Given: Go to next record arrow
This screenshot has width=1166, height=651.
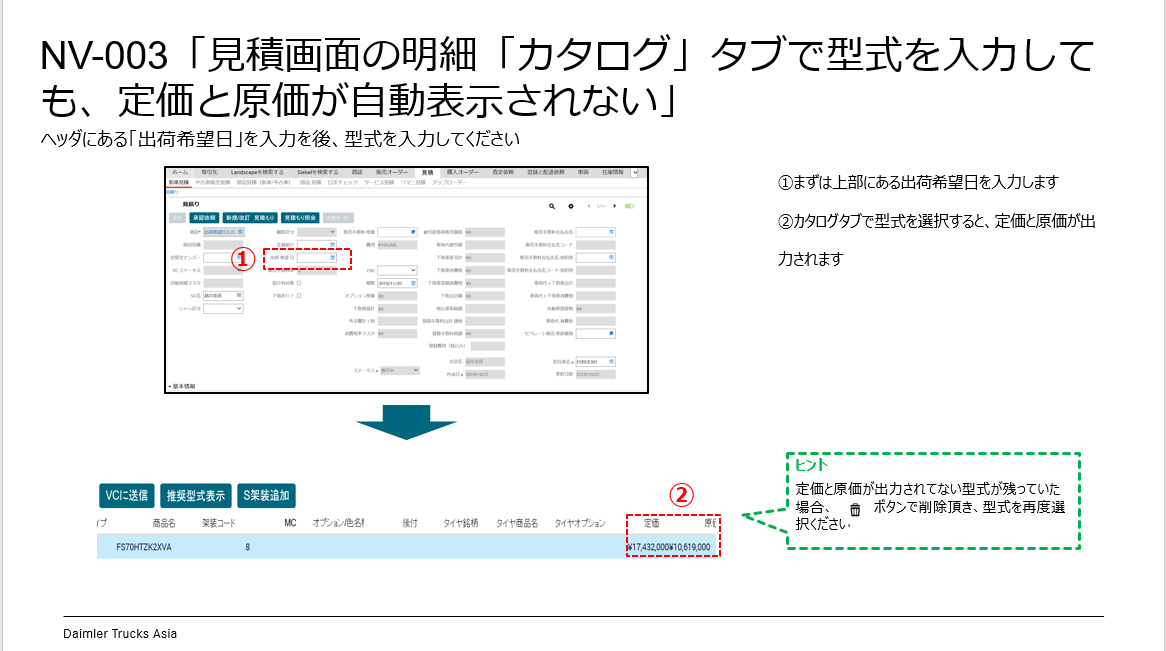Looking at the screenshot, I should click(x=613, y=205).
